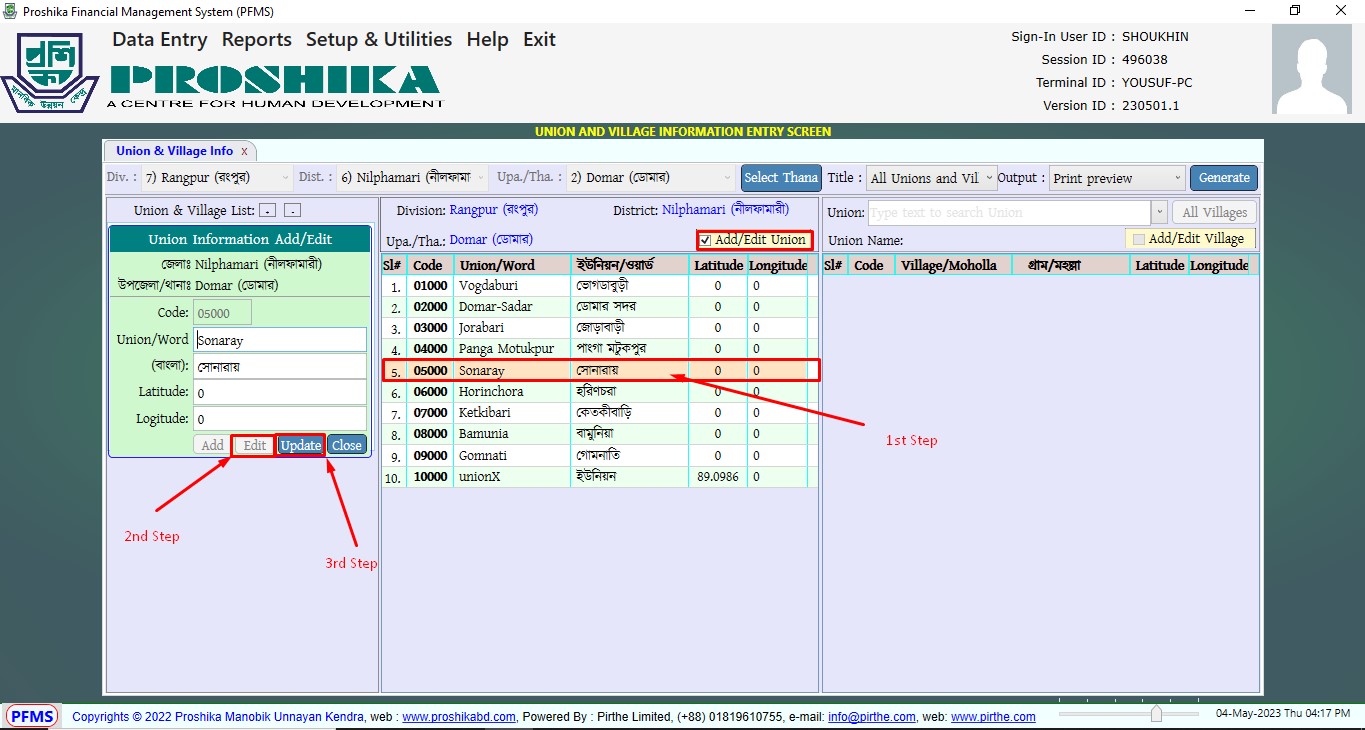
Task: Select the unionX union row
Action: coord(599,476)
